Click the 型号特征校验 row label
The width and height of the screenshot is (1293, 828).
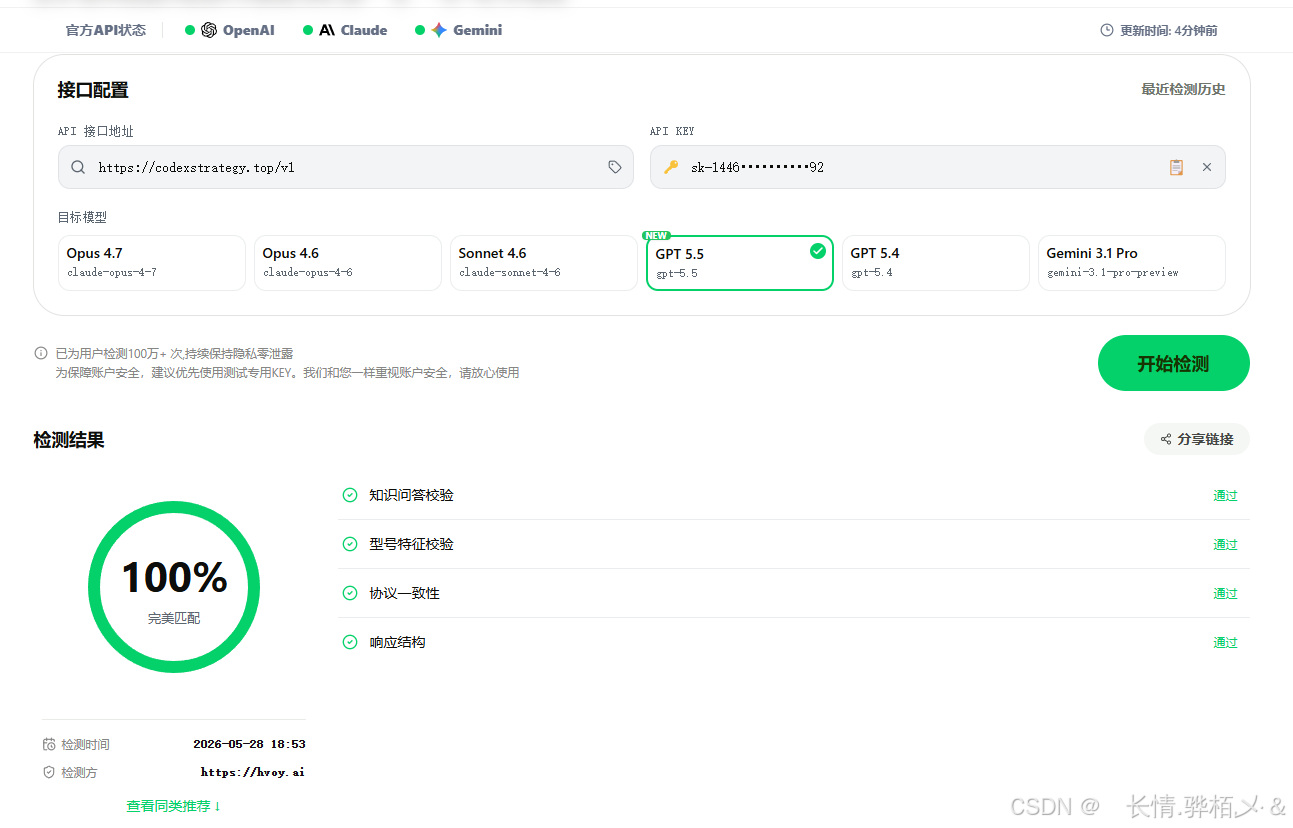[x=411, y=544]
